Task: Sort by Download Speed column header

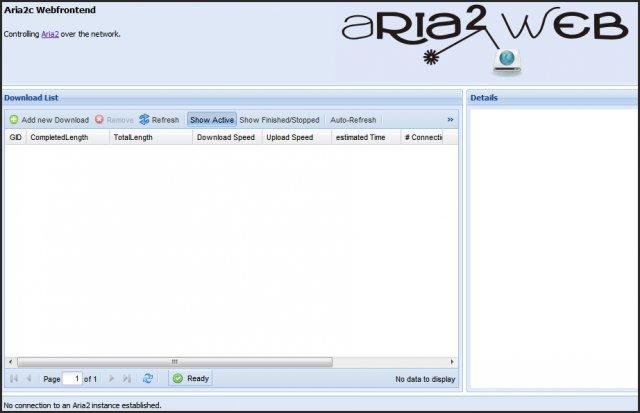Action: tap(227, 138)
